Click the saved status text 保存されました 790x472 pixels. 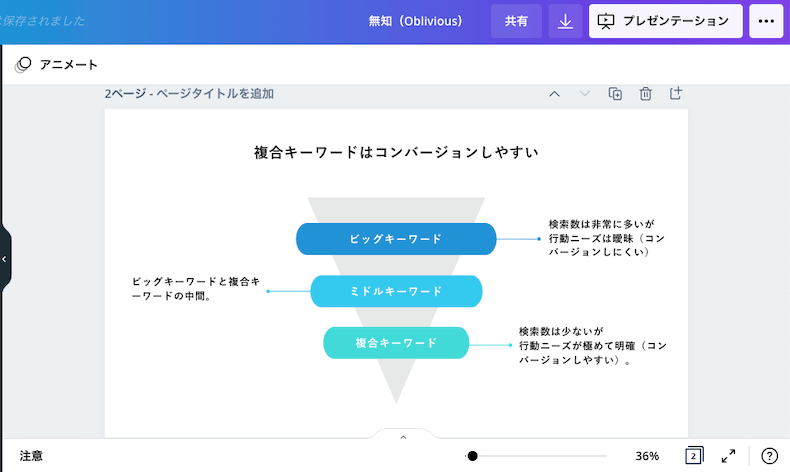[42, 21]
